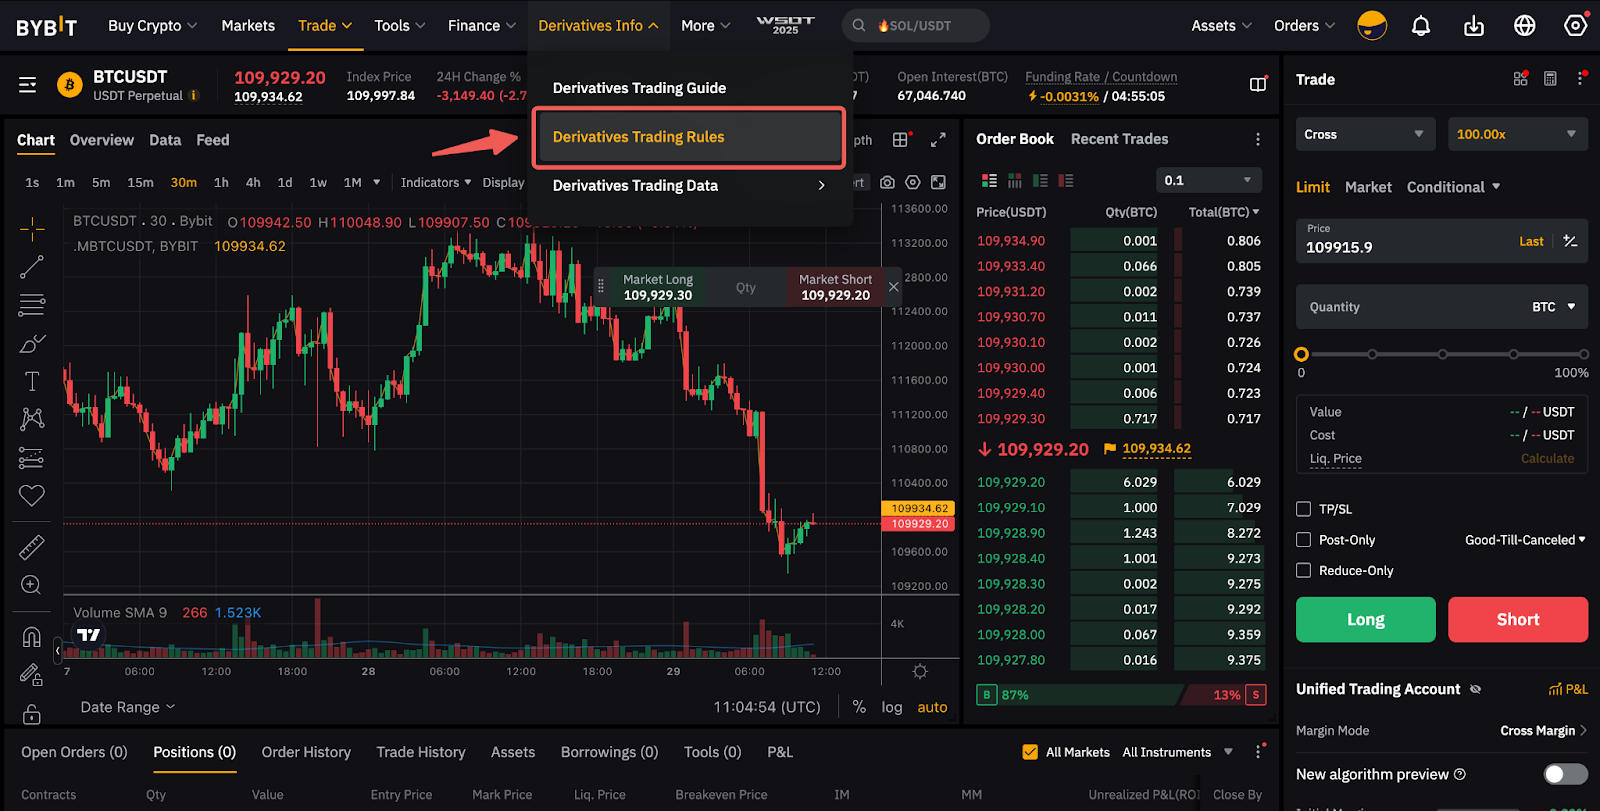This screenshot has width=1600, height=811.
Task: Open the 100.00x leverage dropdown
Action: click(1516, 134)
